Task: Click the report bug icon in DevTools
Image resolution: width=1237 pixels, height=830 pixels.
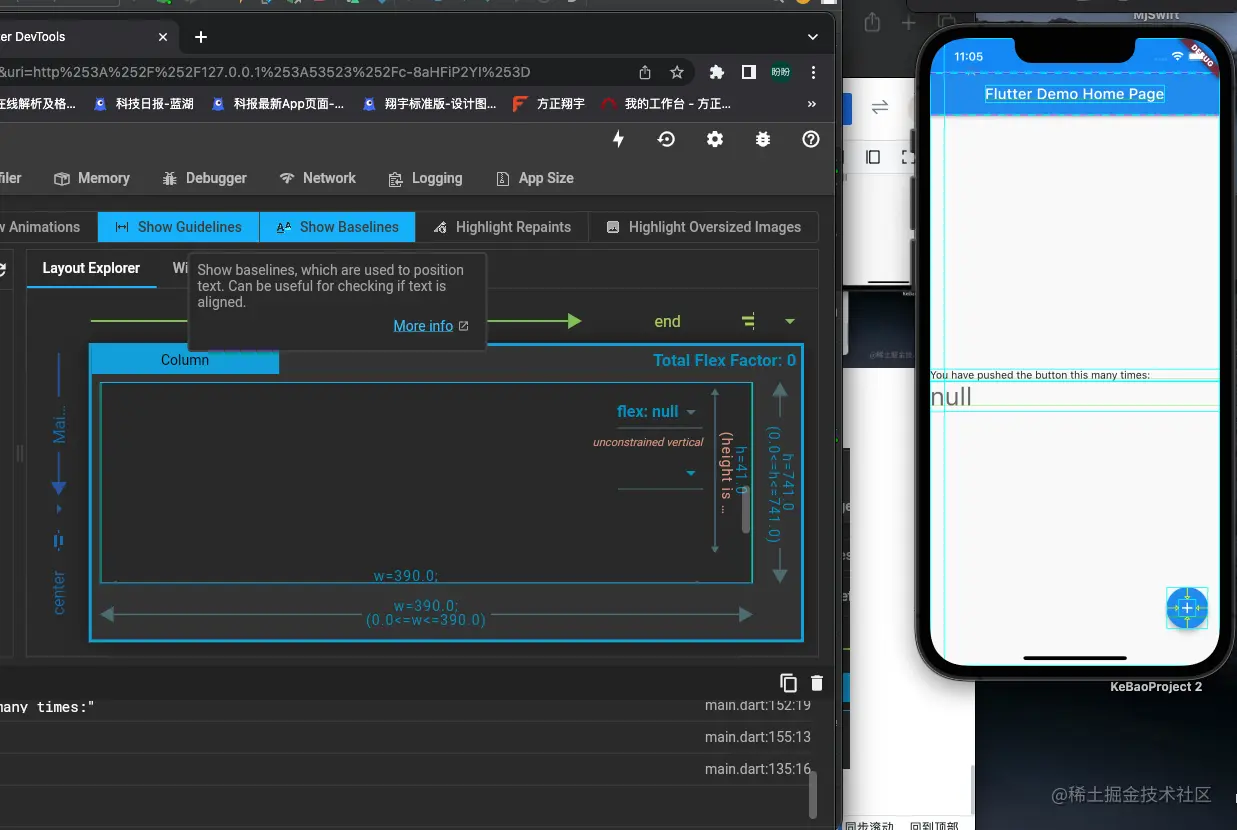Action: pos(763,140)
